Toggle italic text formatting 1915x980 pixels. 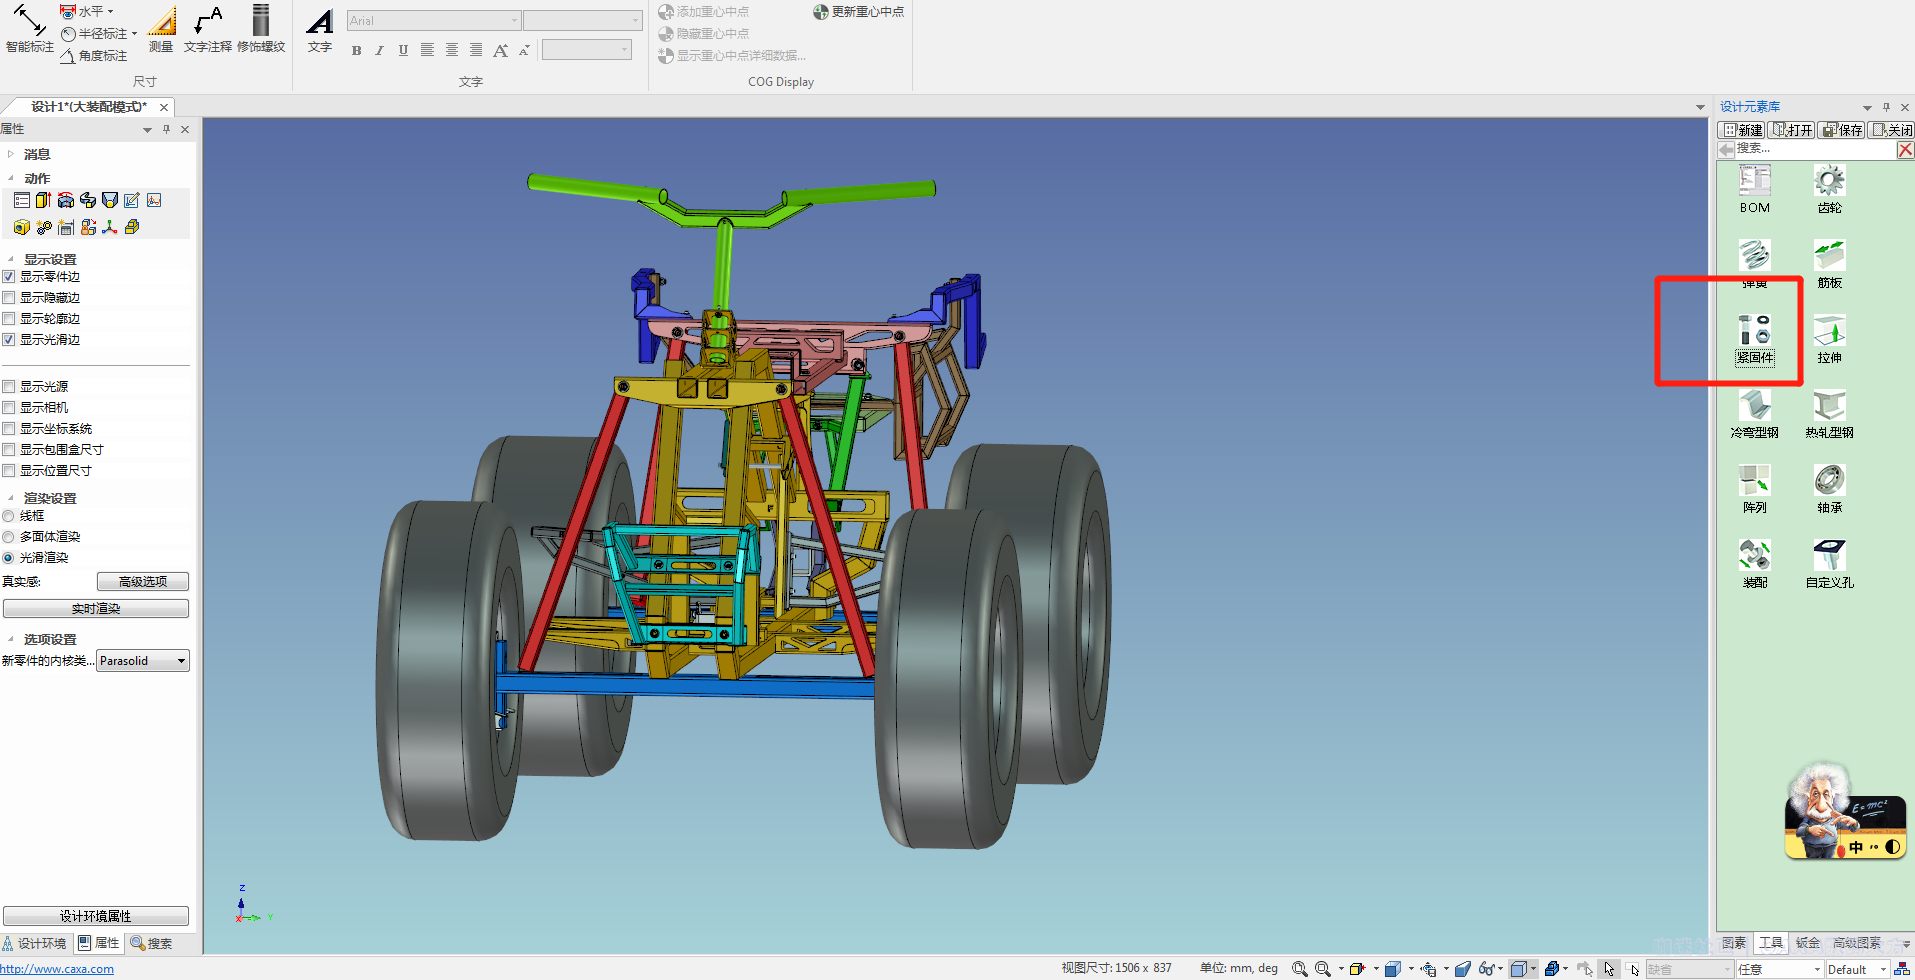coord(380,50)
